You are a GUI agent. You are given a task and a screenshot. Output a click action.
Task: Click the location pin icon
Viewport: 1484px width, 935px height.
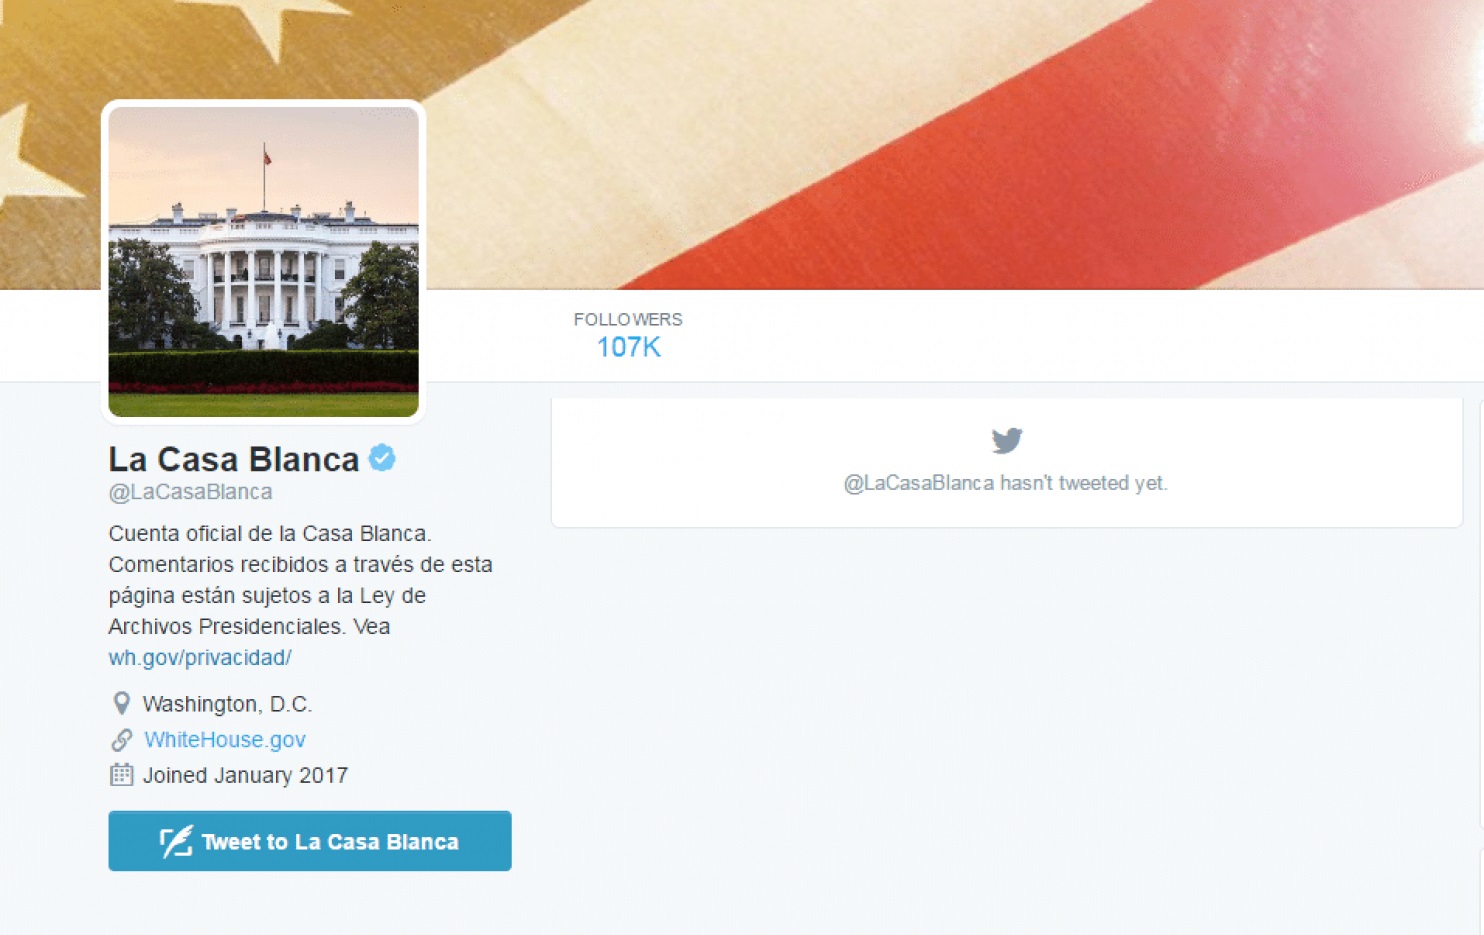122,704
